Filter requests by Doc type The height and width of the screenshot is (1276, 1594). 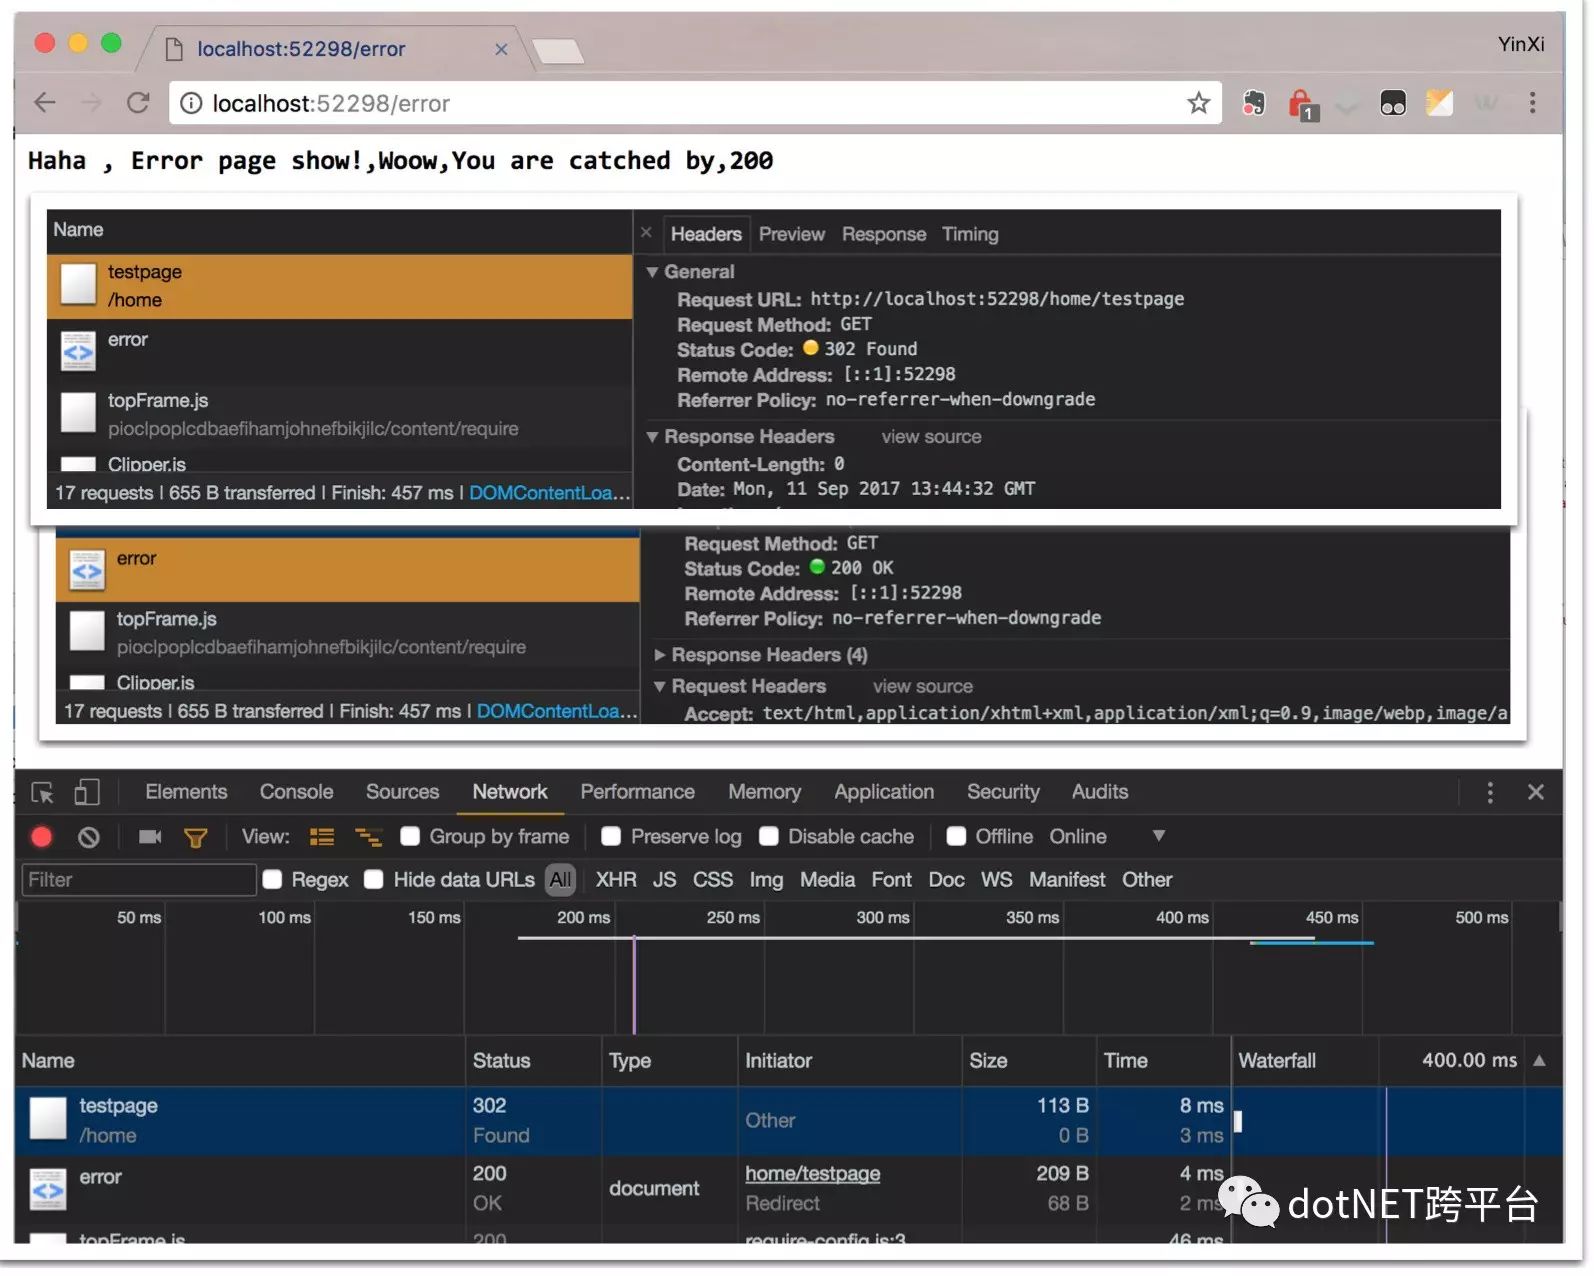pyautogui.click(x=946, y=880)
